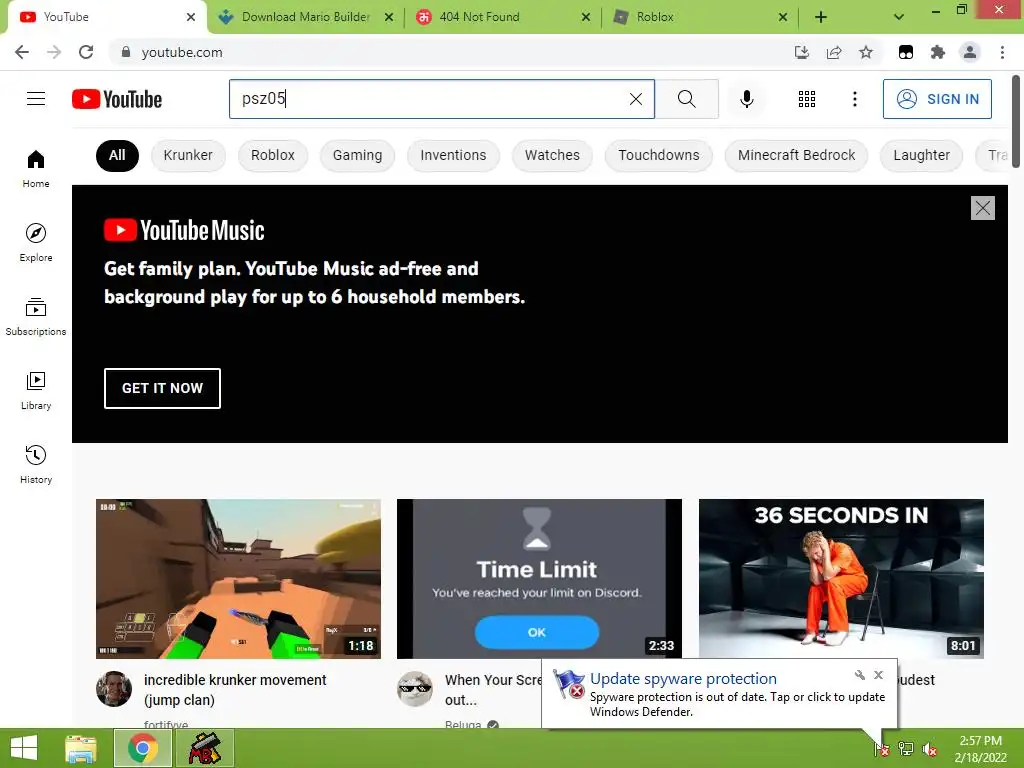This screenshot has width=1024, height=768.
Task: Open the krunker movement video thumbnail
Action: tap(238, 579)
